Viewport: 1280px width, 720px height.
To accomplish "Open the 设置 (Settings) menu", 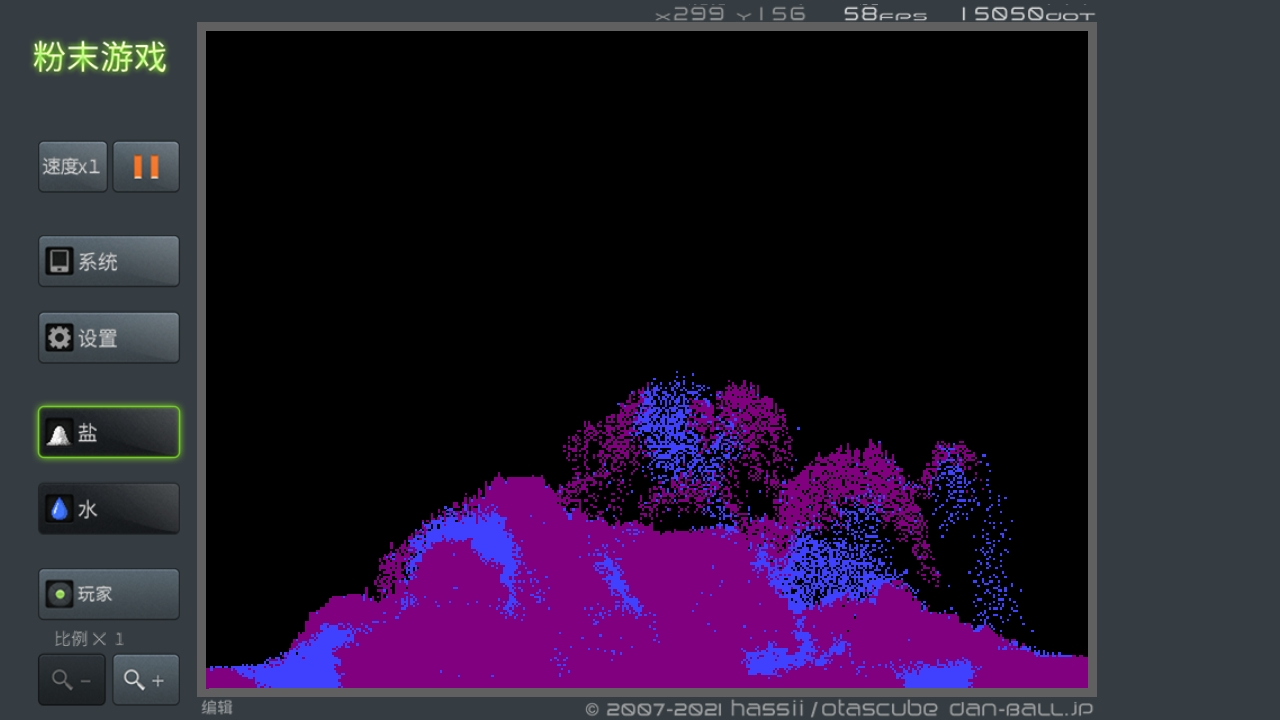I will [x=109, y=338].
